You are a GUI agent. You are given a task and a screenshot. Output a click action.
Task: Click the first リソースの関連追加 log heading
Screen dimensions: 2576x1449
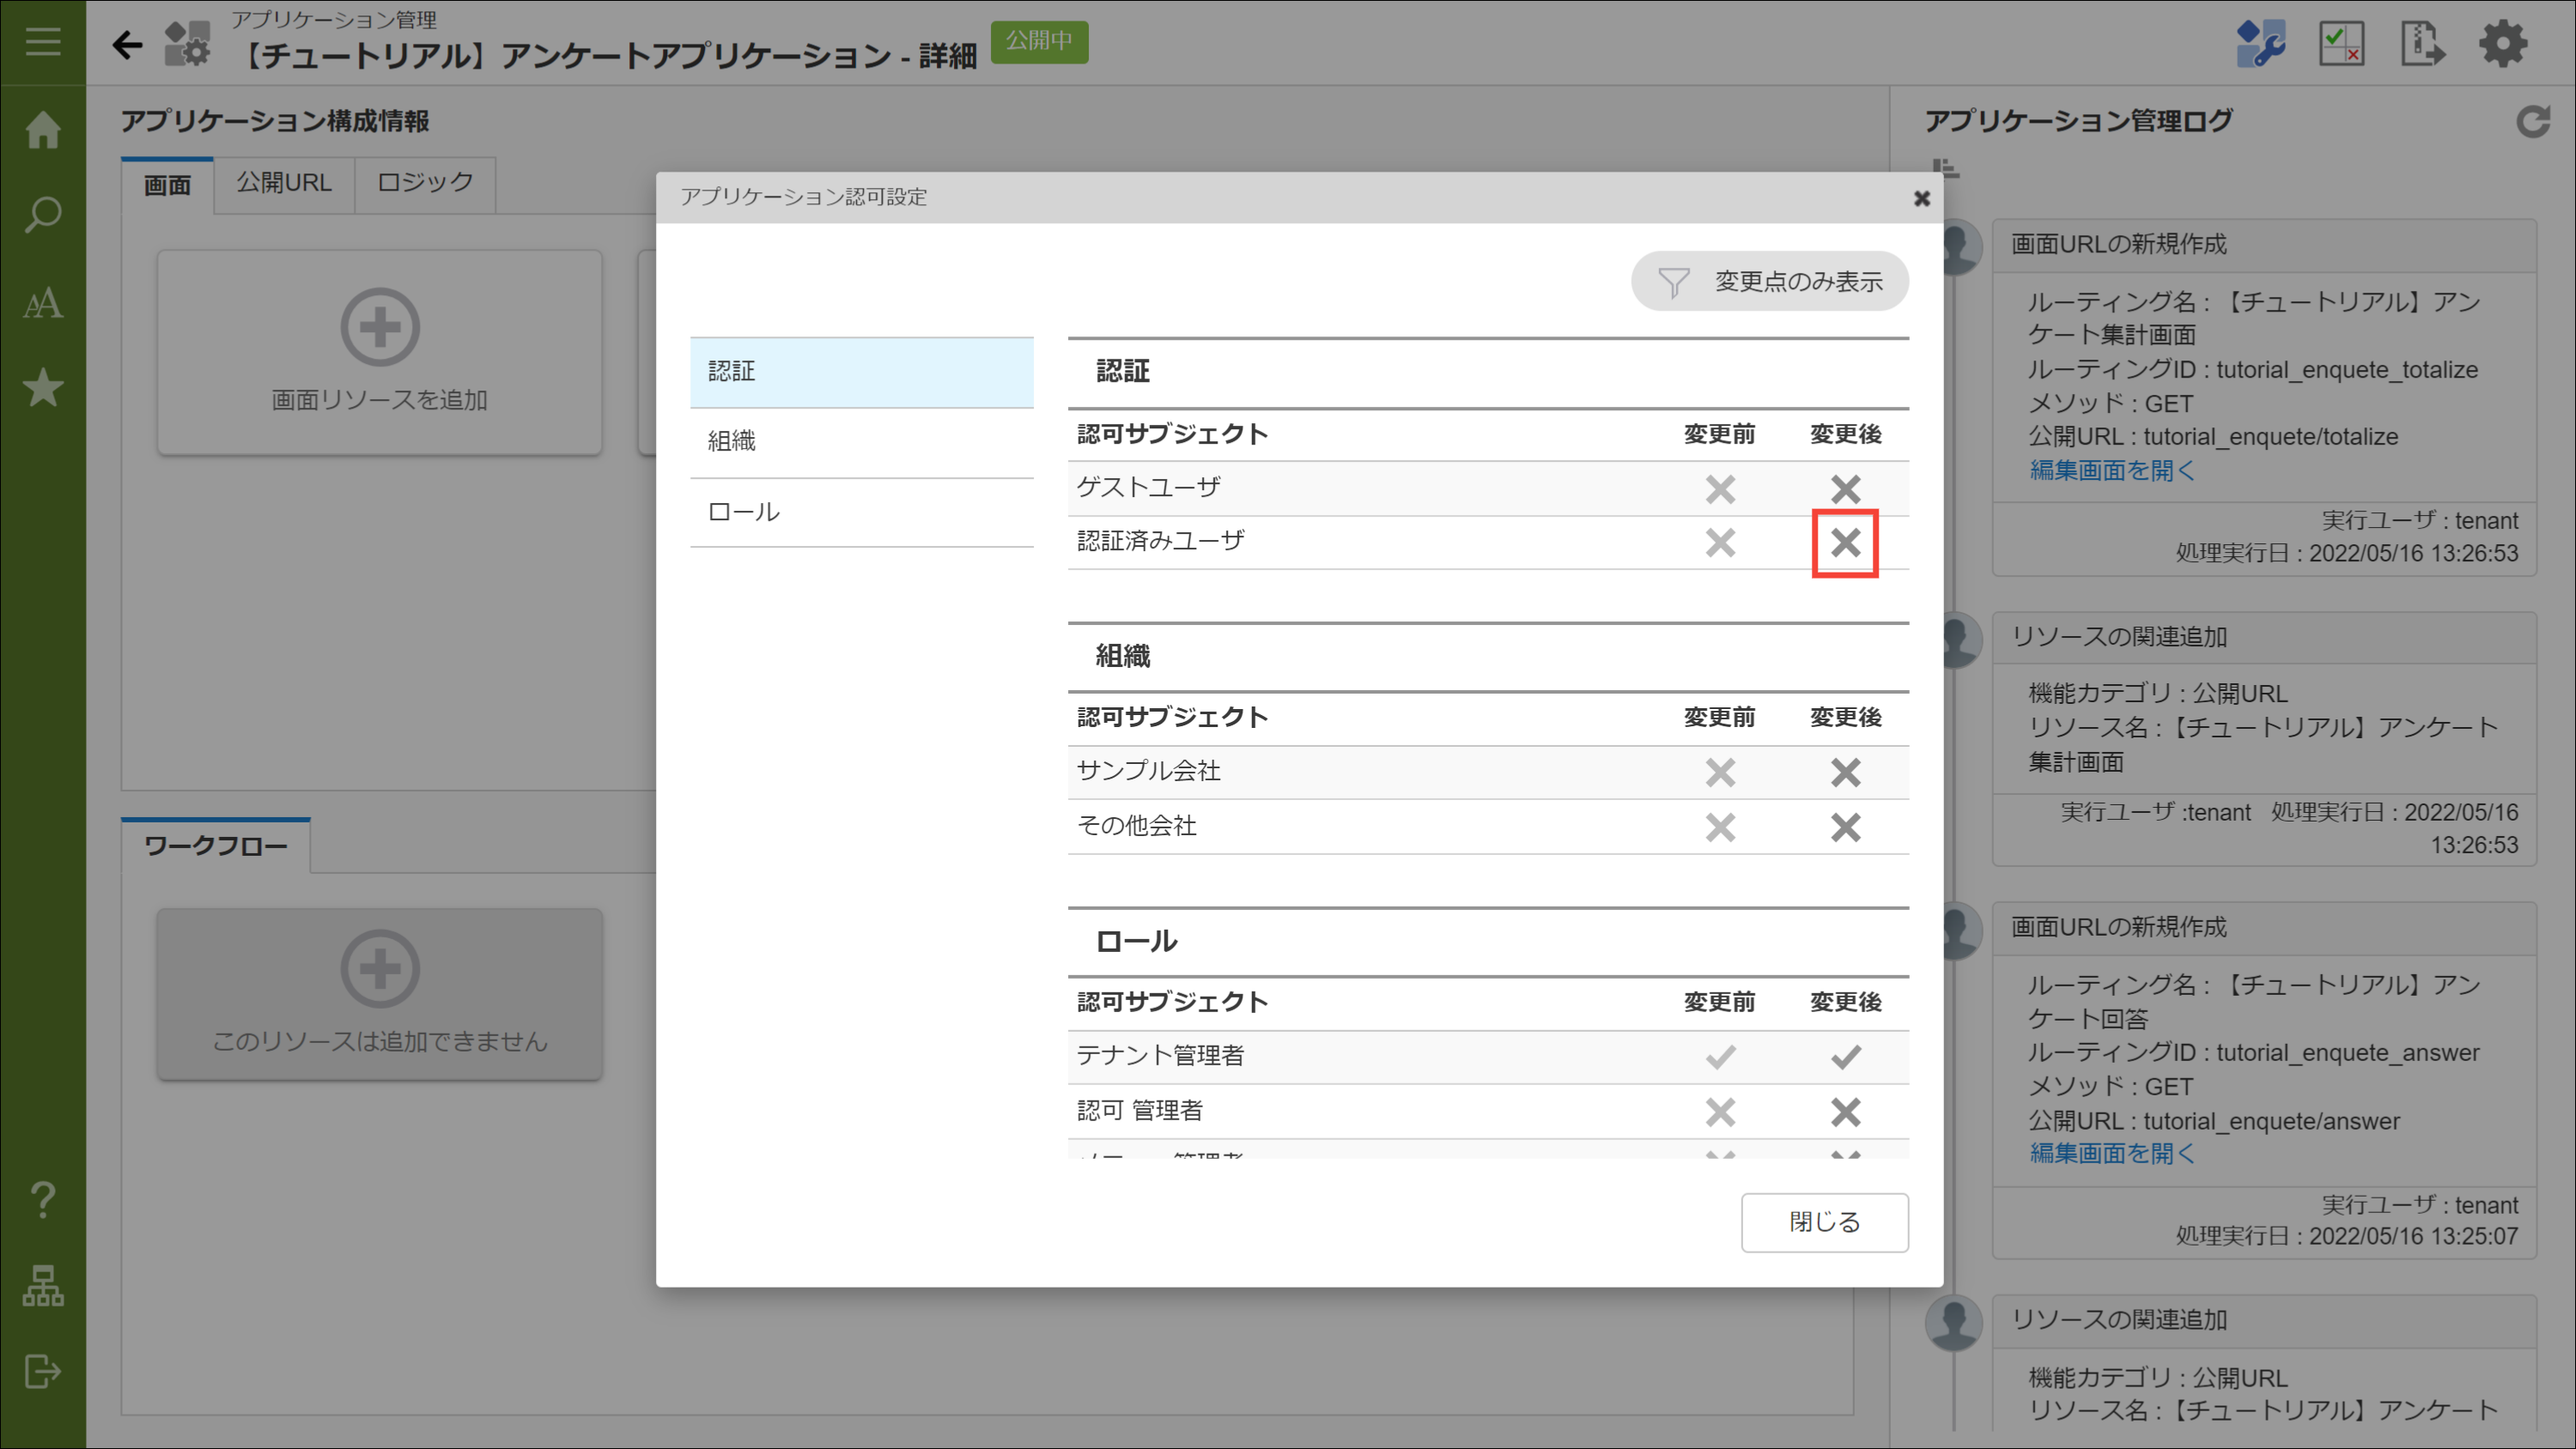pyautogui.click(x=2119, y=637)
